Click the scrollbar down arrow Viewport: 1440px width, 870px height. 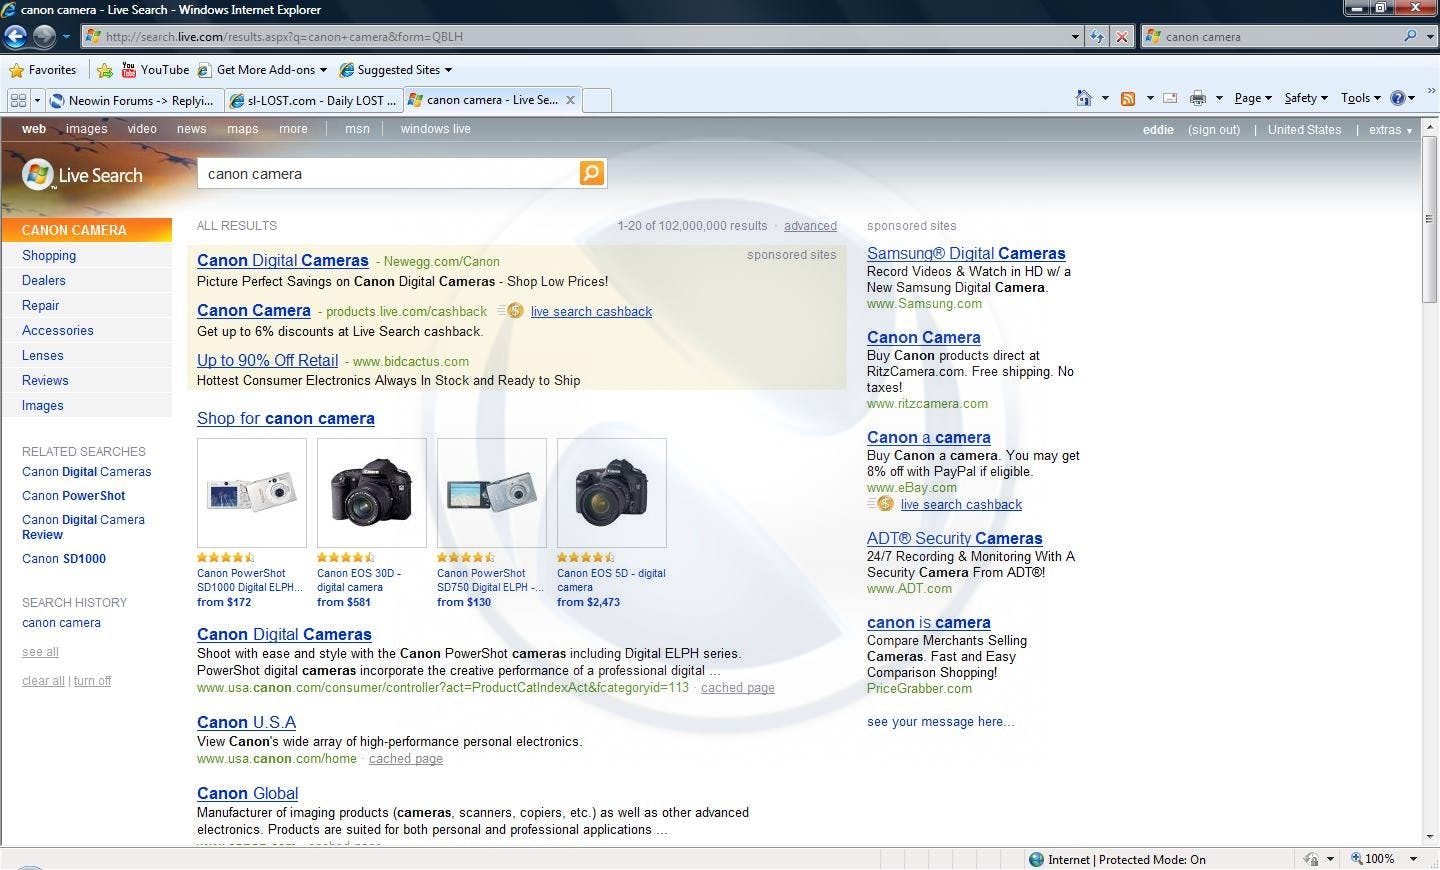pos(1429,837)
